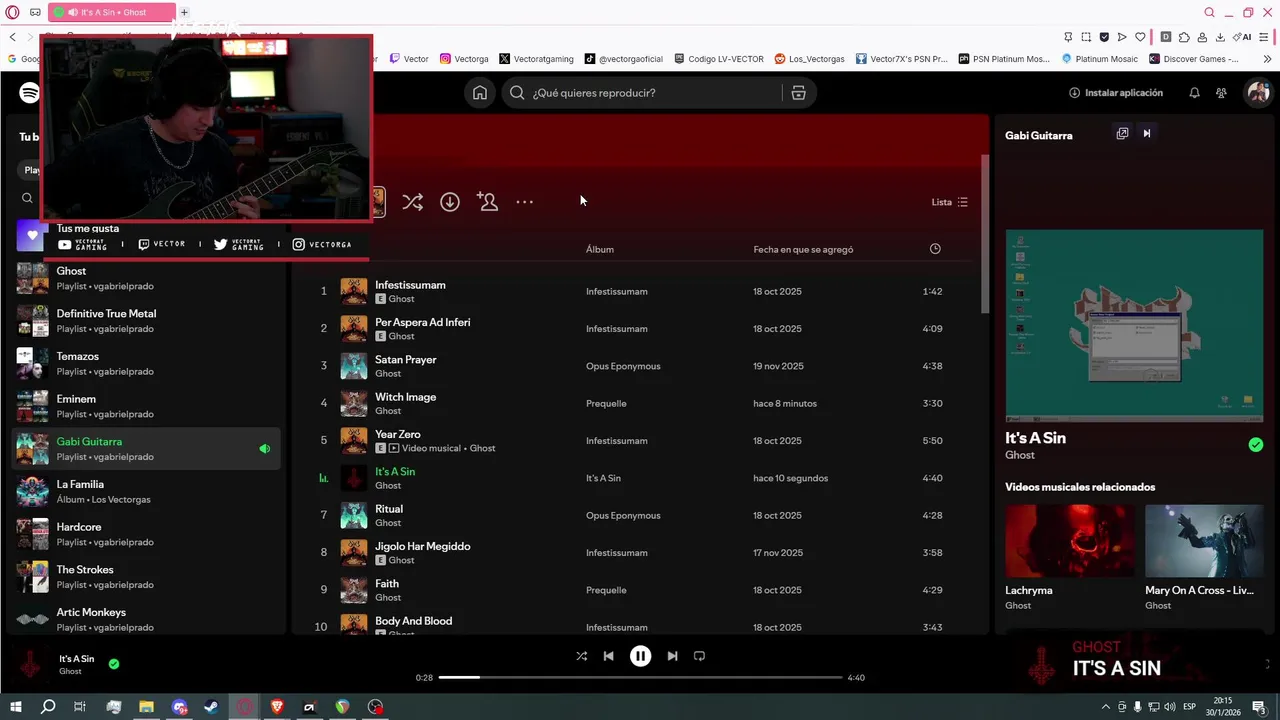Viewport: 1280px width, 720px height.
Task: Click Windows Start button
Action: 15,707
